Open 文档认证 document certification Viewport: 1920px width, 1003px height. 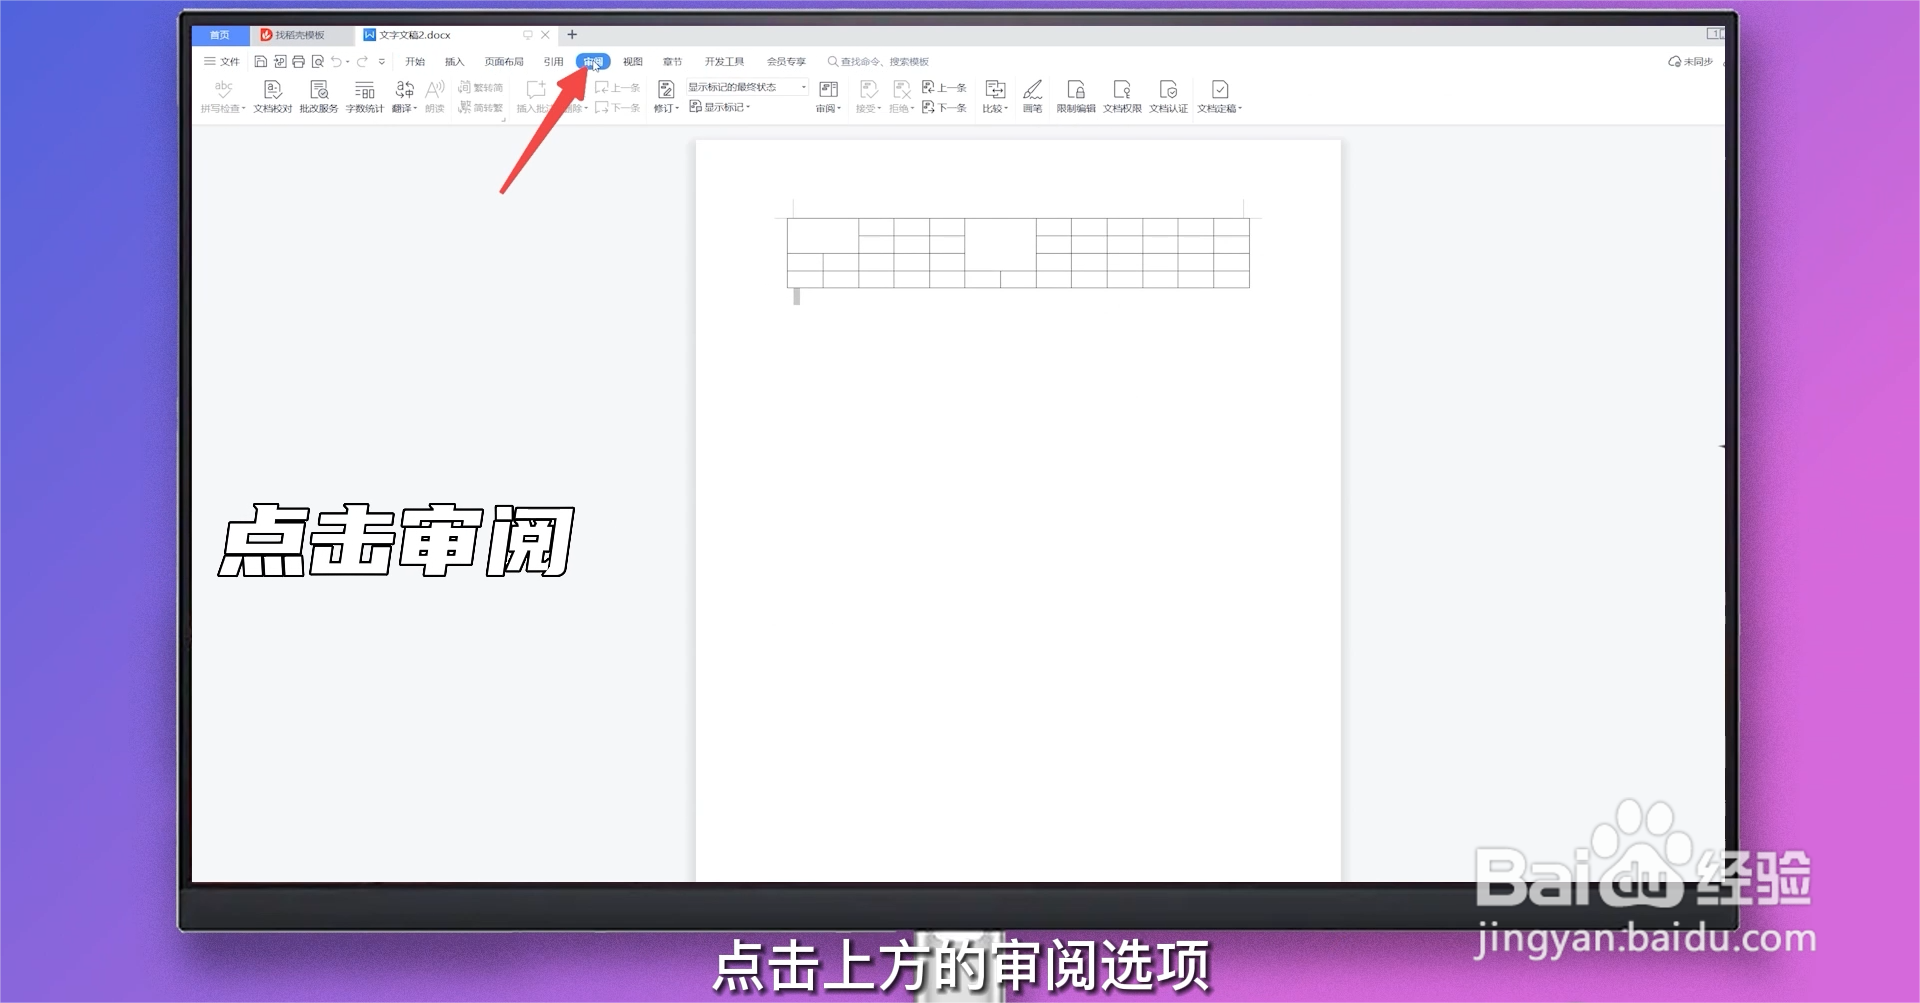tap(1168, 96)
